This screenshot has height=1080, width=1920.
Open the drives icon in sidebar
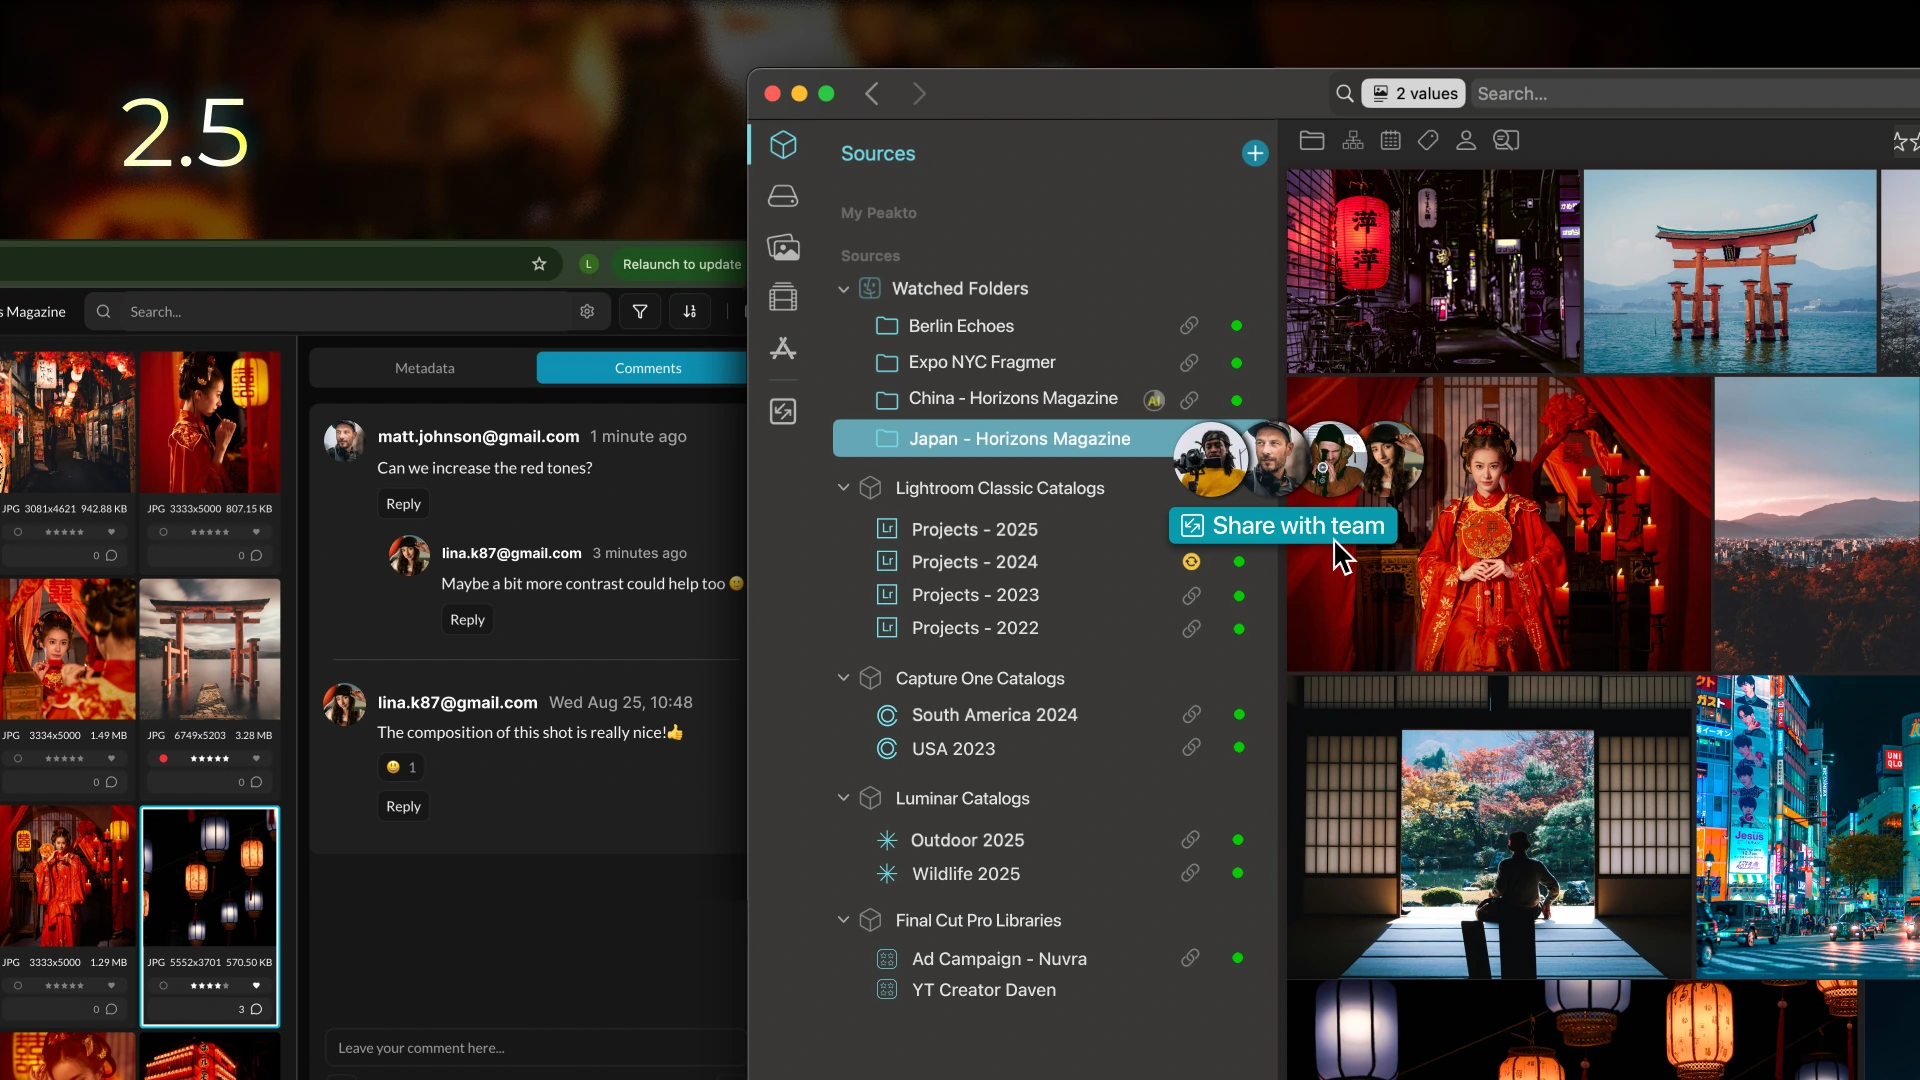(x=783, y=196)
